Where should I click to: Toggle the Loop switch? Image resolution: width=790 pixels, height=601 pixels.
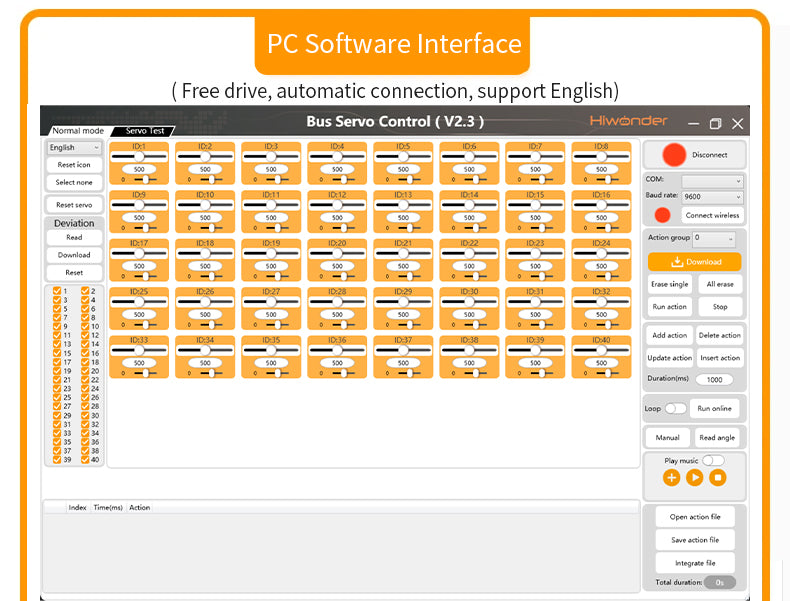click(x=676, y=408)
